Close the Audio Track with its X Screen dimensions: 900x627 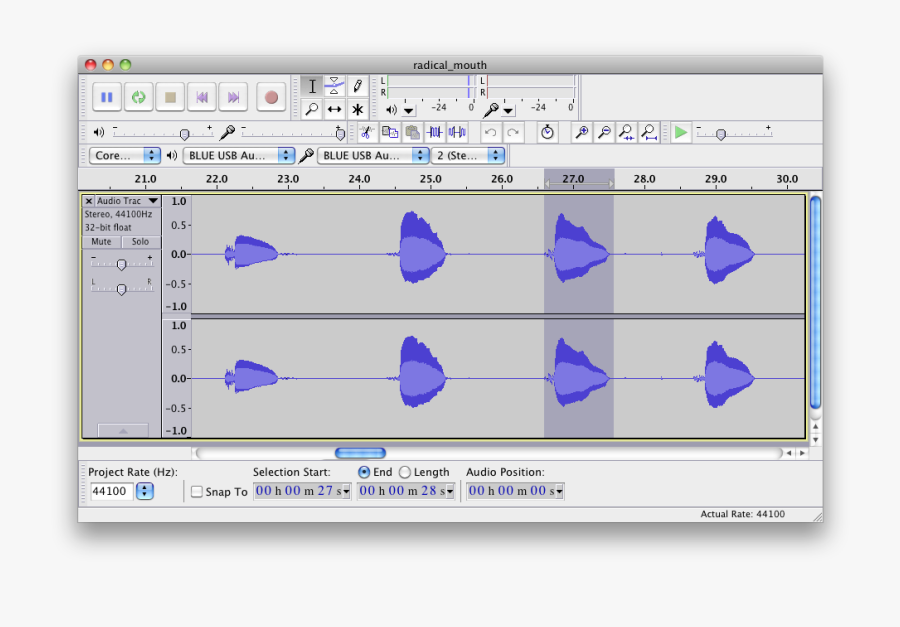89,200
